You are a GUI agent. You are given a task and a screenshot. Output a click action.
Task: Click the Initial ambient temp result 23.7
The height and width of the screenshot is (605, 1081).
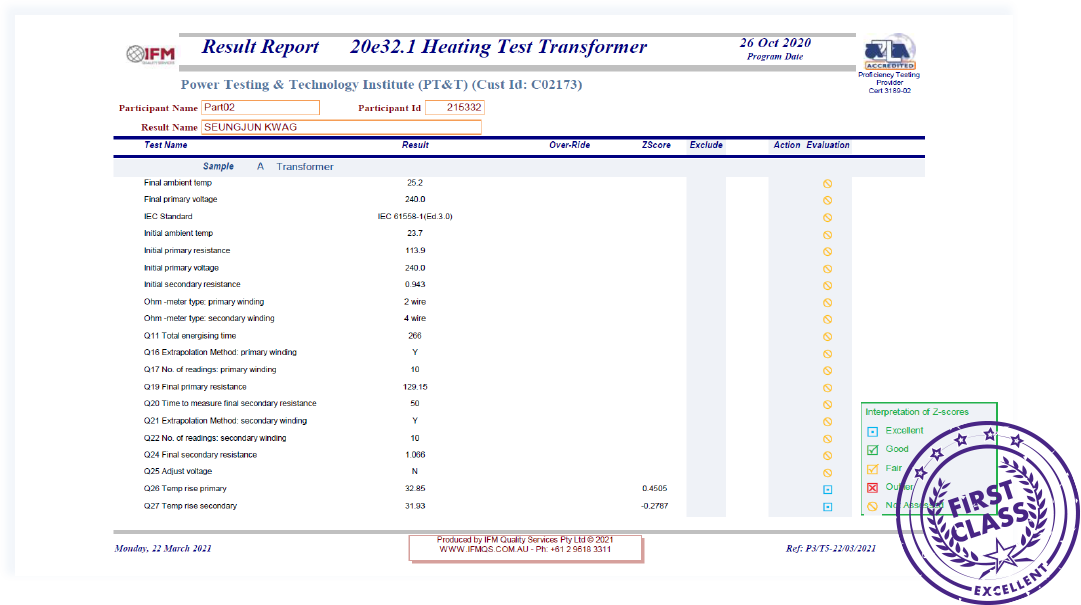(415, 234)
